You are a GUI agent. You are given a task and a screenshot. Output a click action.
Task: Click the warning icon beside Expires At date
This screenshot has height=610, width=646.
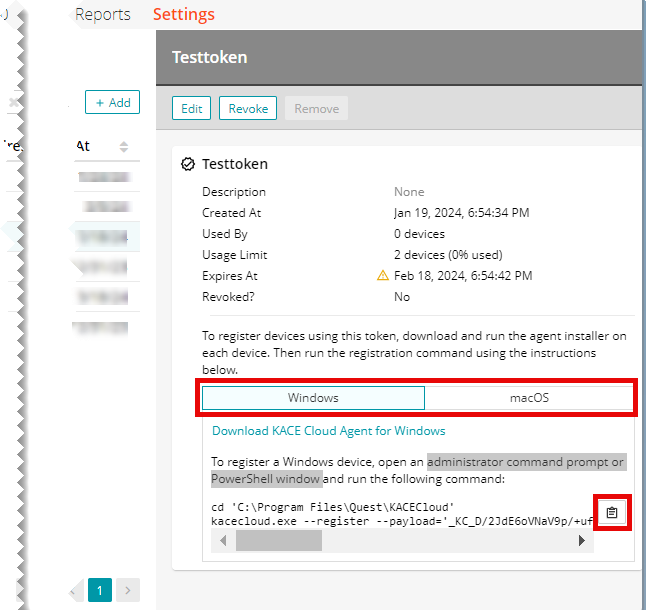(x=382, y=276)
